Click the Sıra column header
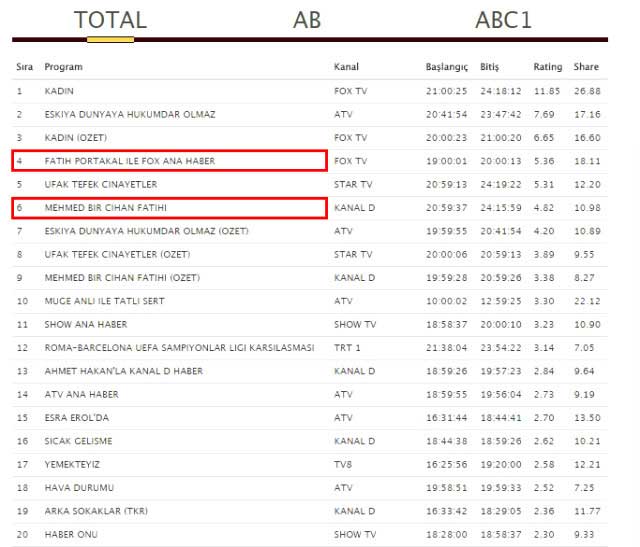This screenshot has width=640, height=547. click(x=24, y=67)
